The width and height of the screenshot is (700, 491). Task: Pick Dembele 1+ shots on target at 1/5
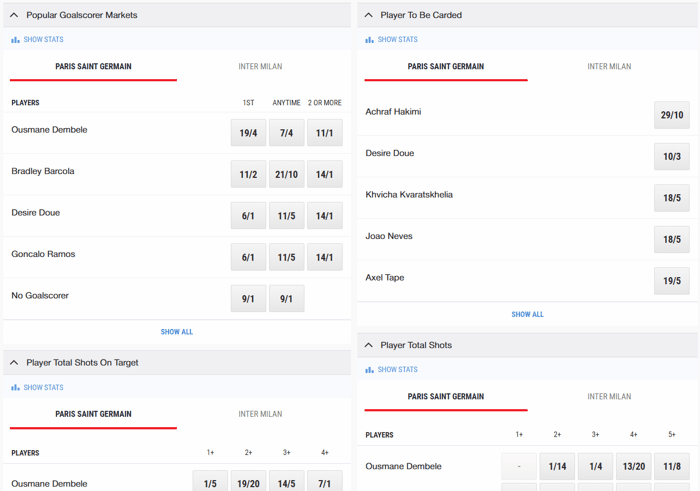(210, 481)
